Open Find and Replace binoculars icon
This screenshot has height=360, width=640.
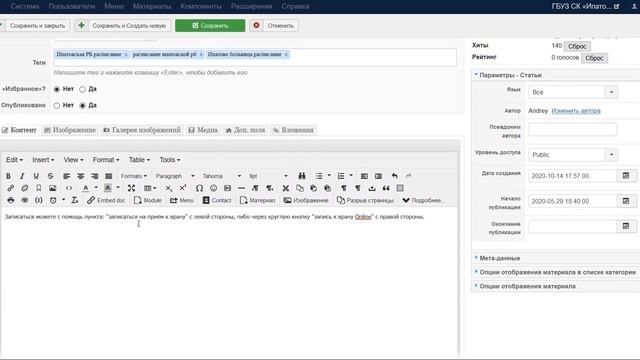coord(302,176)
